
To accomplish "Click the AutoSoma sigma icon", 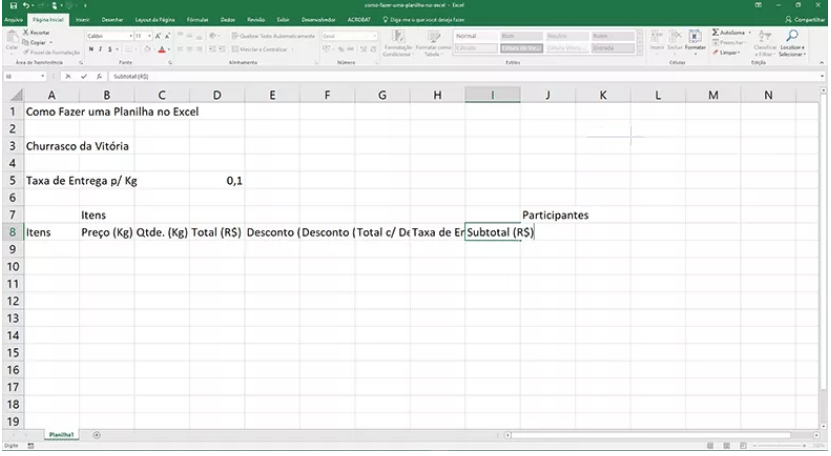I will (716, 33).
